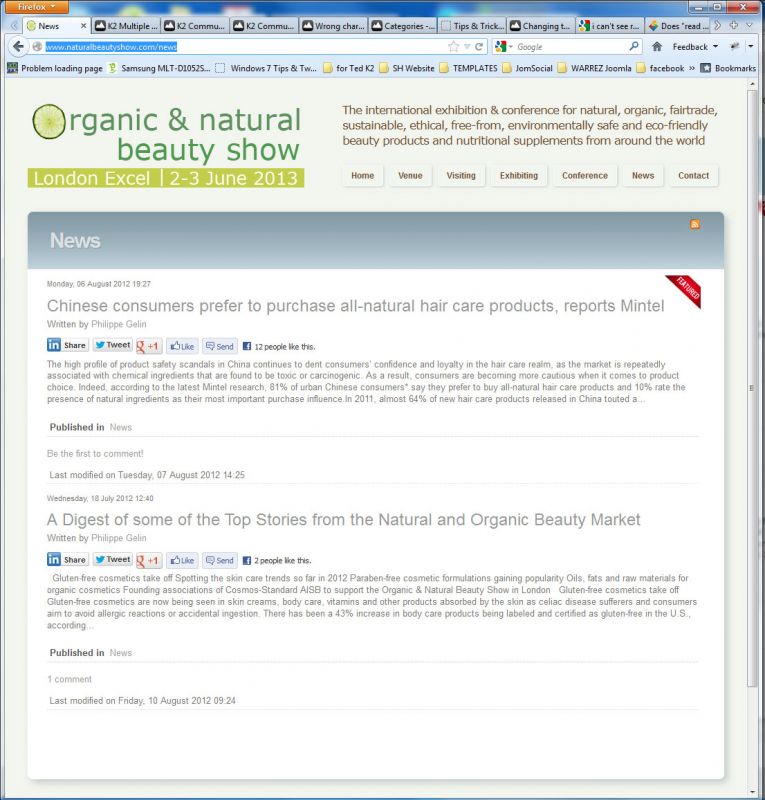Click the vertical page scrollbar

751,388
